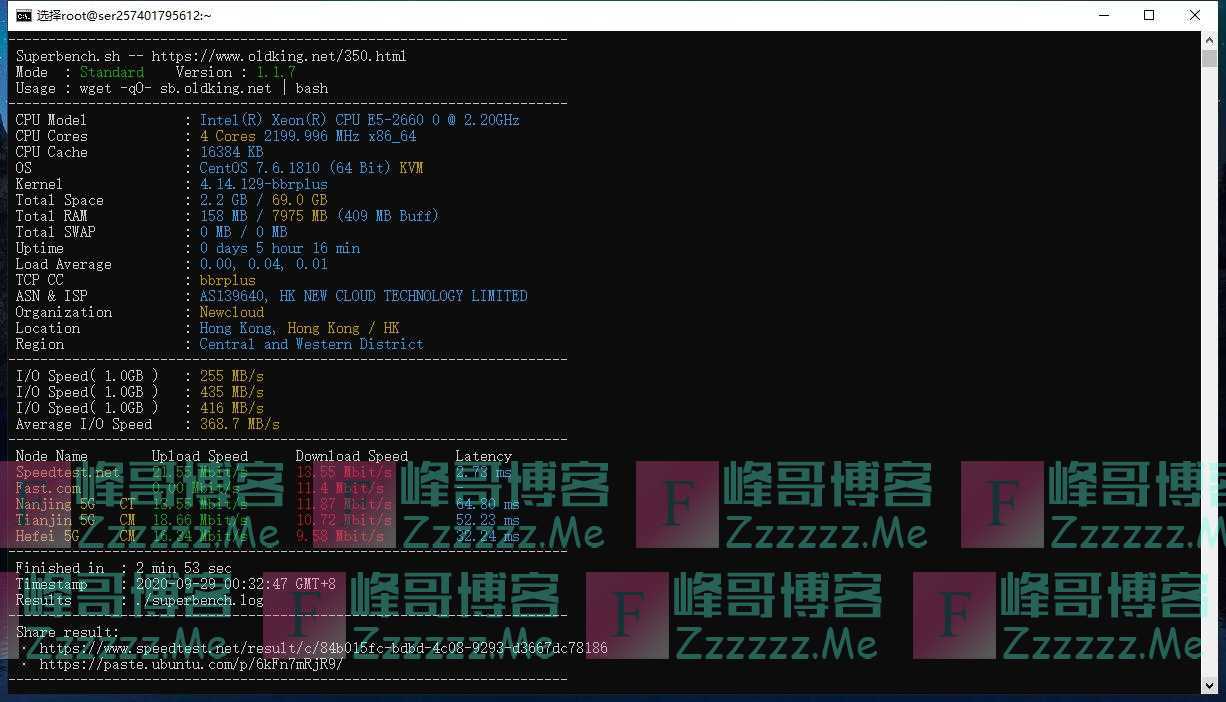Click the AS139640 ASN & ISP value
The height and width of the screenshot is (702, 1226).
(x=363, y=296)
